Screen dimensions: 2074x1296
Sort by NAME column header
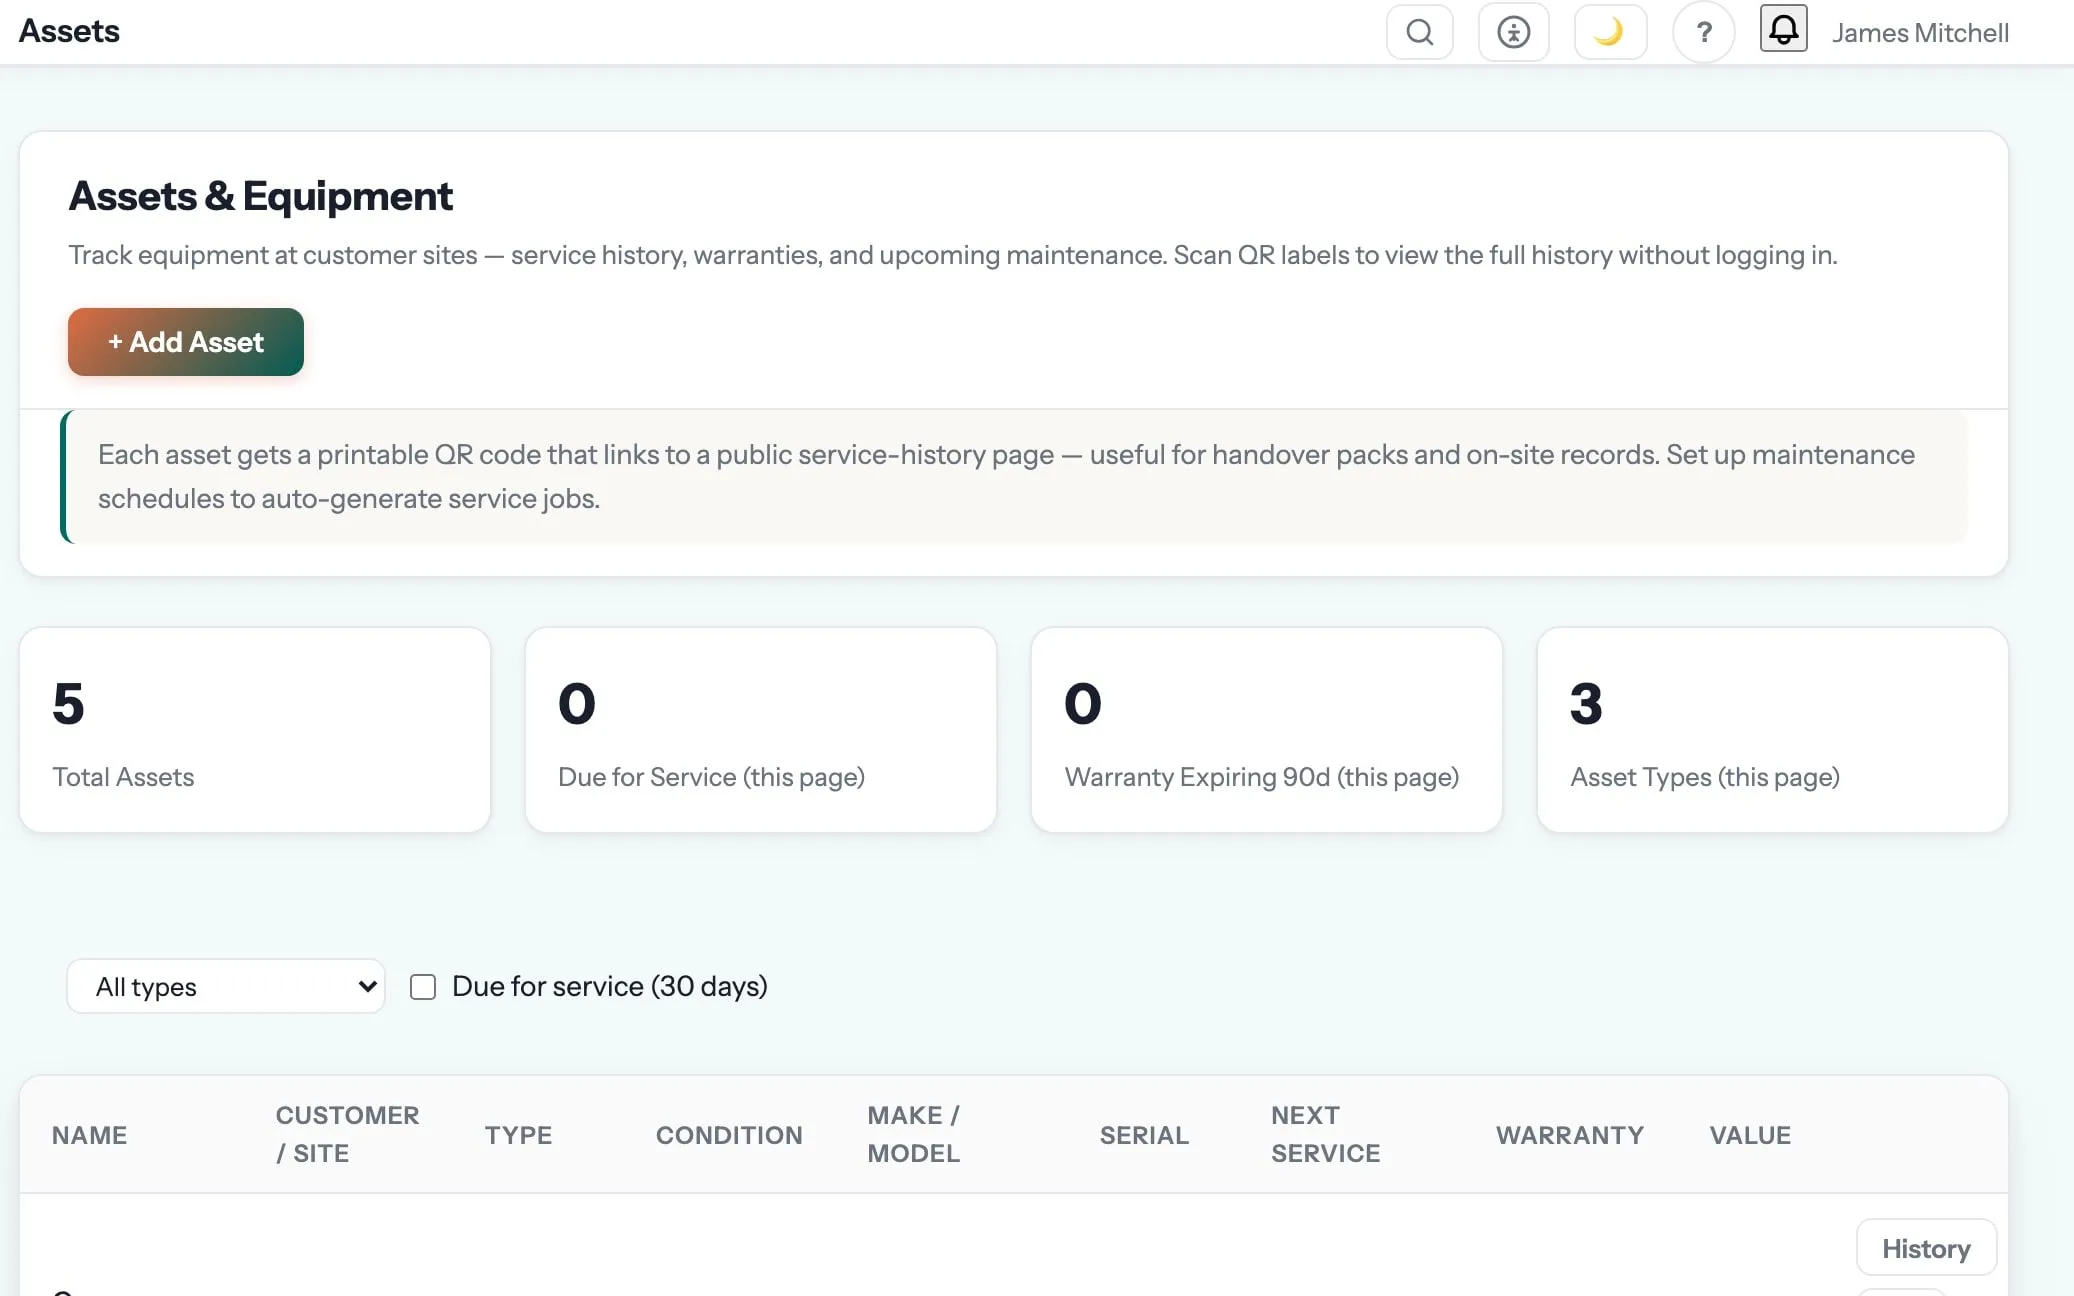coord(89,1135)
